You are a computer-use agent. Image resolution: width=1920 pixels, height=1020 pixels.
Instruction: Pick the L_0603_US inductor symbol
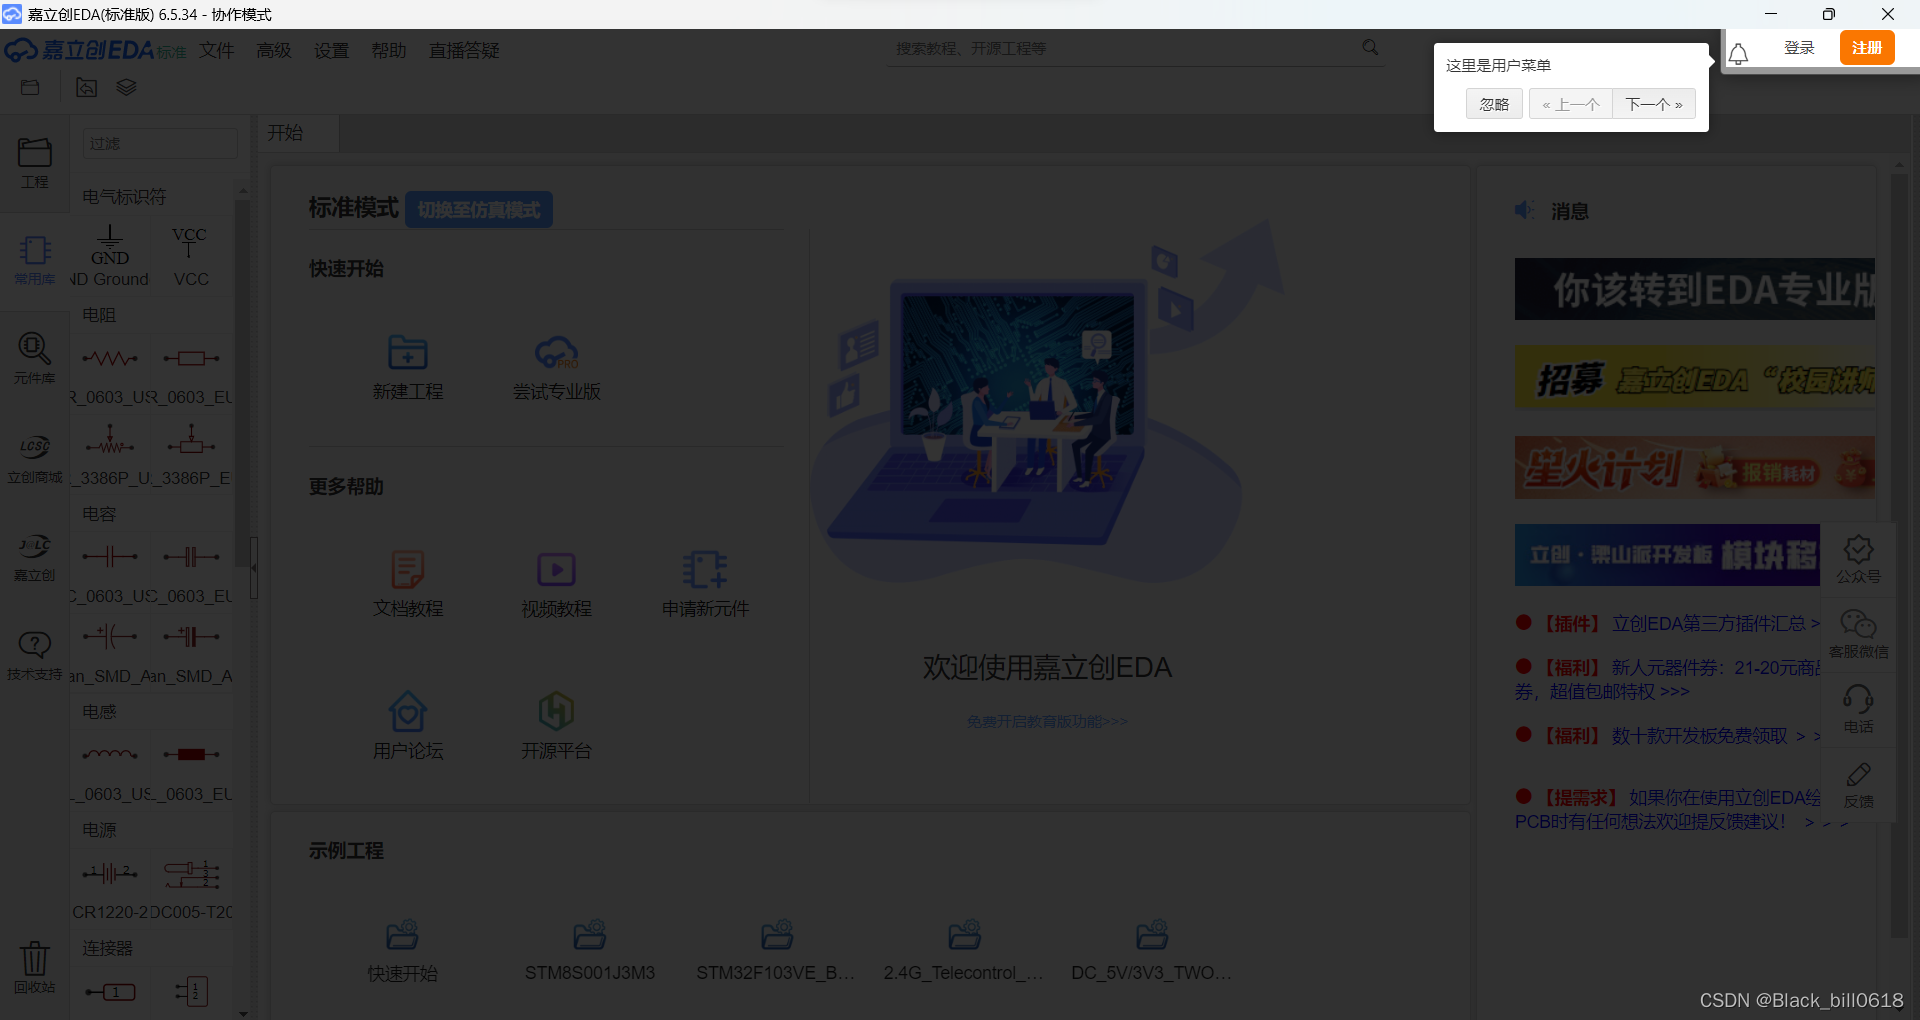pos(110,771)
